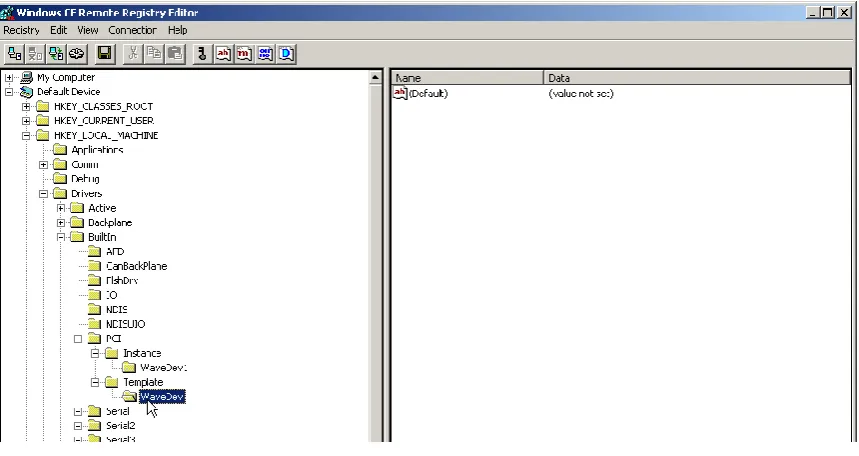Select the CanBackPlane key
Screen dimensions: 859x456
click(x=136, y=266)
